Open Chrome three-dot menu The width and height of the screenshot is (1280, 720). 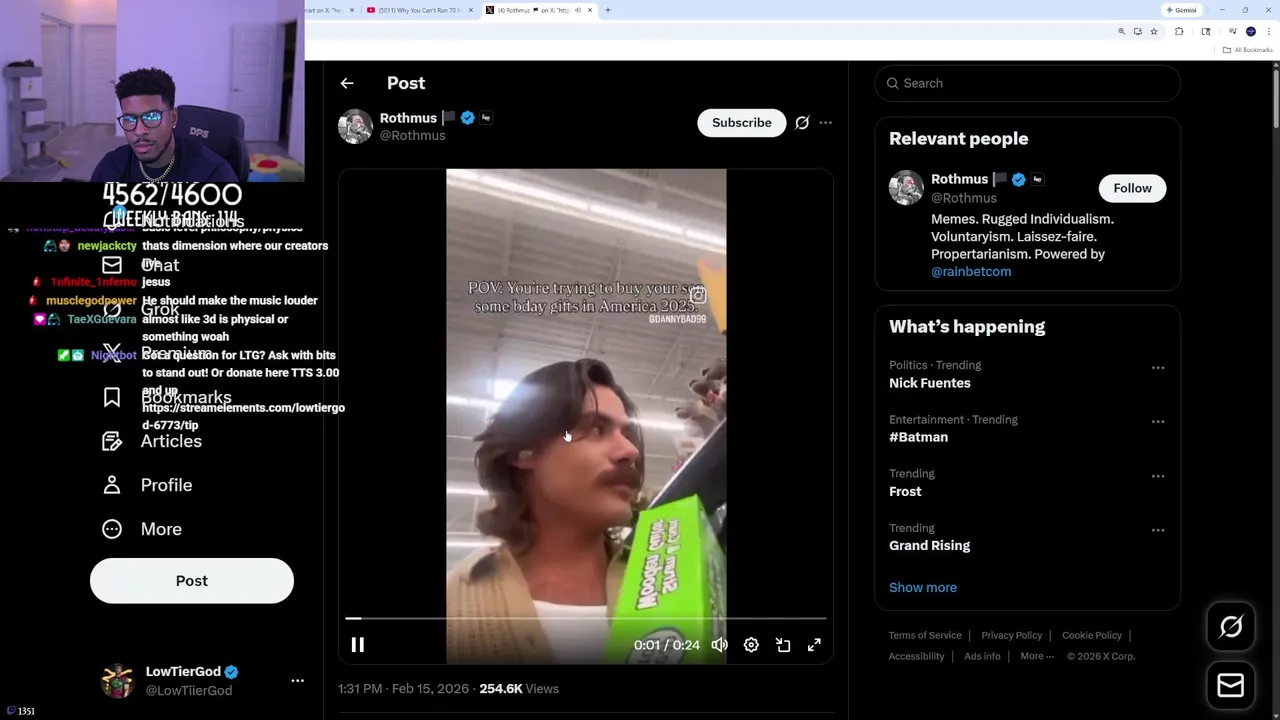[x=1267, y=32]
